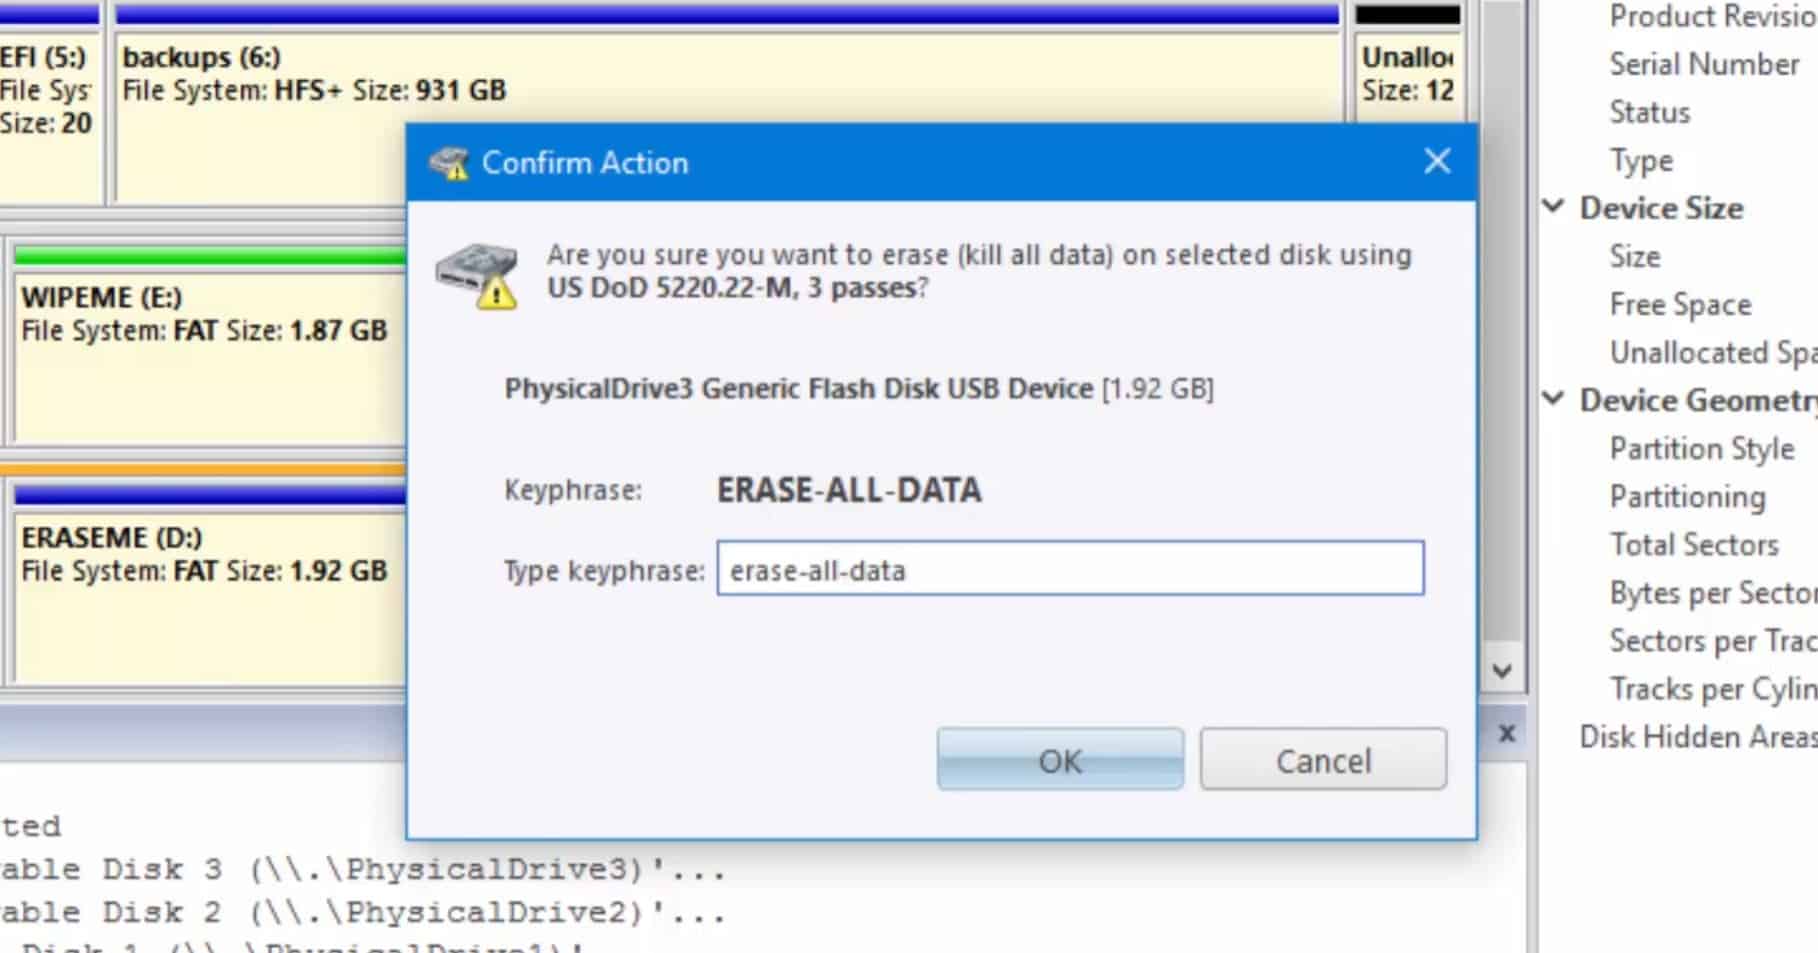Click the disk view scroll down arrow
Viewport: 1818px width, 953px height.
click(1502, 671)
